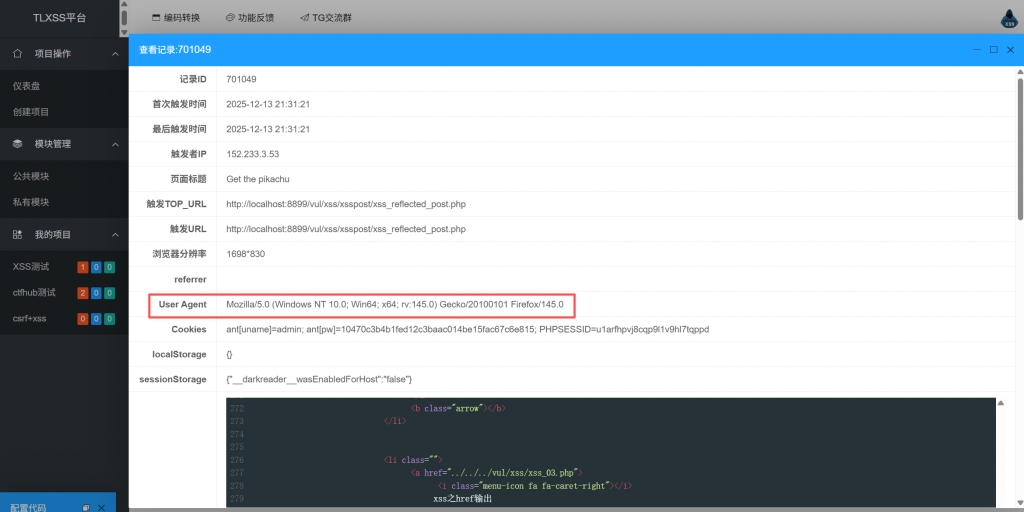Click the grid icon beside 我的项目
Viewport: 1024px width, 512px height.
18,234
